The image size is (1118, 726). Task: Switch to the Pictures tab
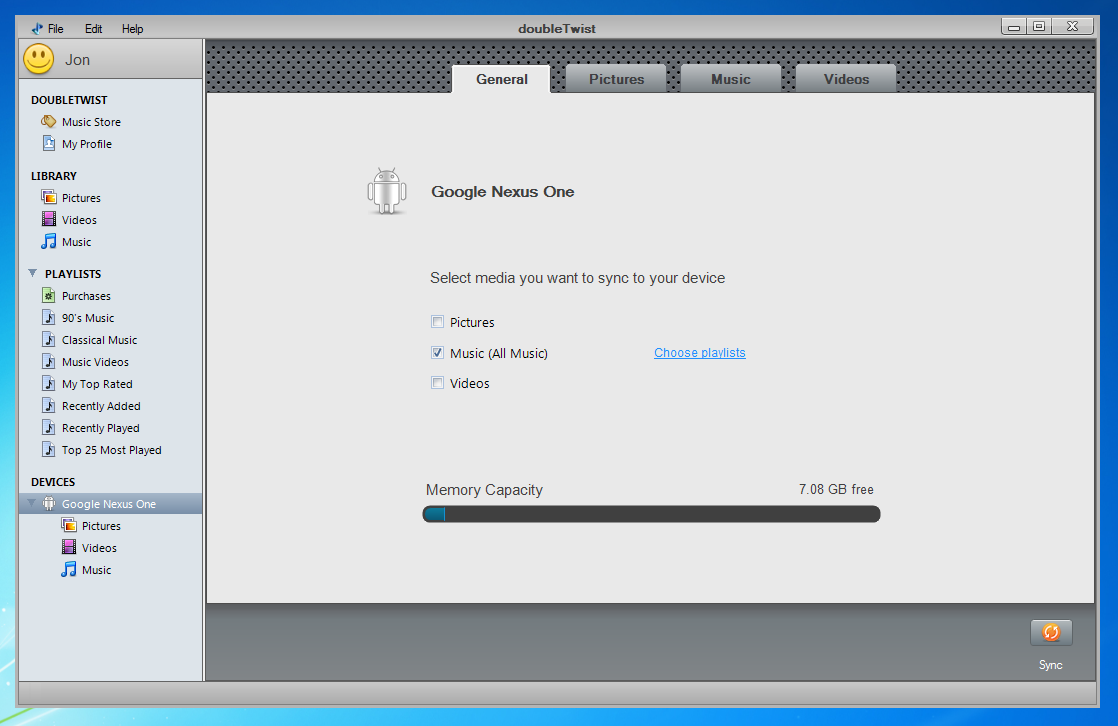616,79
